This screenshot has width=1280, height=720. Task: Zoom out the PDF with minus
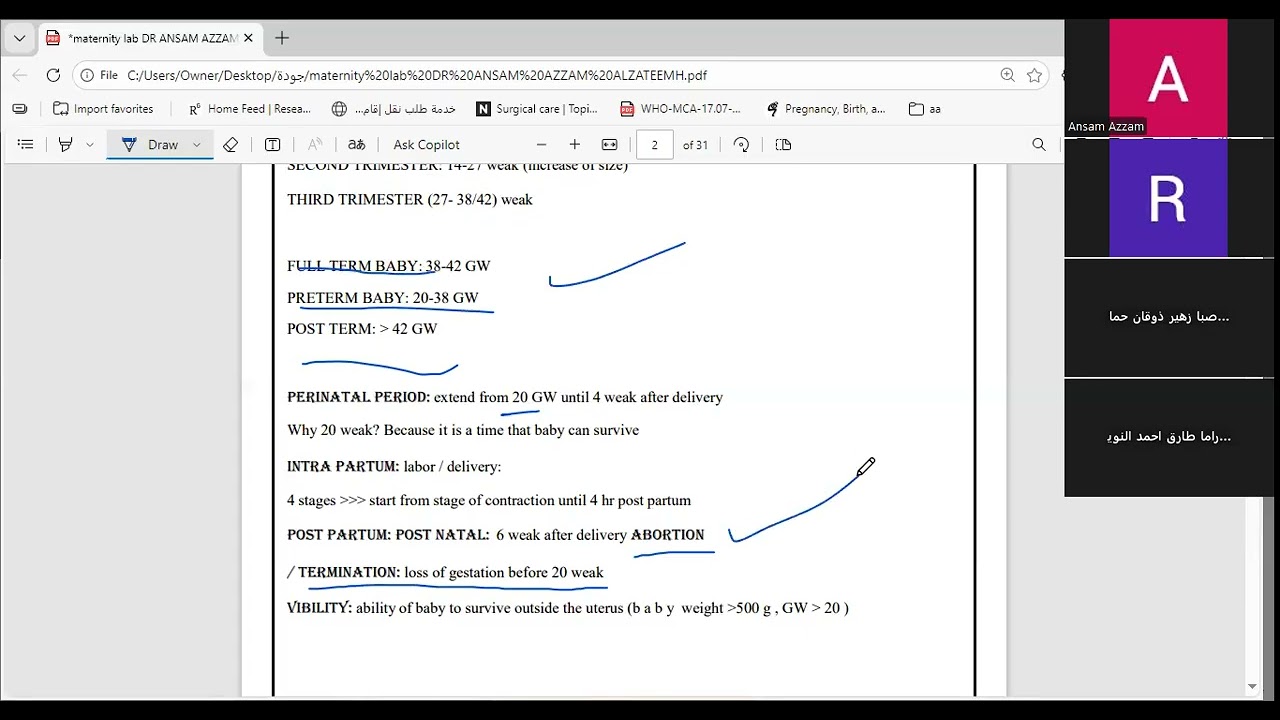542,145
